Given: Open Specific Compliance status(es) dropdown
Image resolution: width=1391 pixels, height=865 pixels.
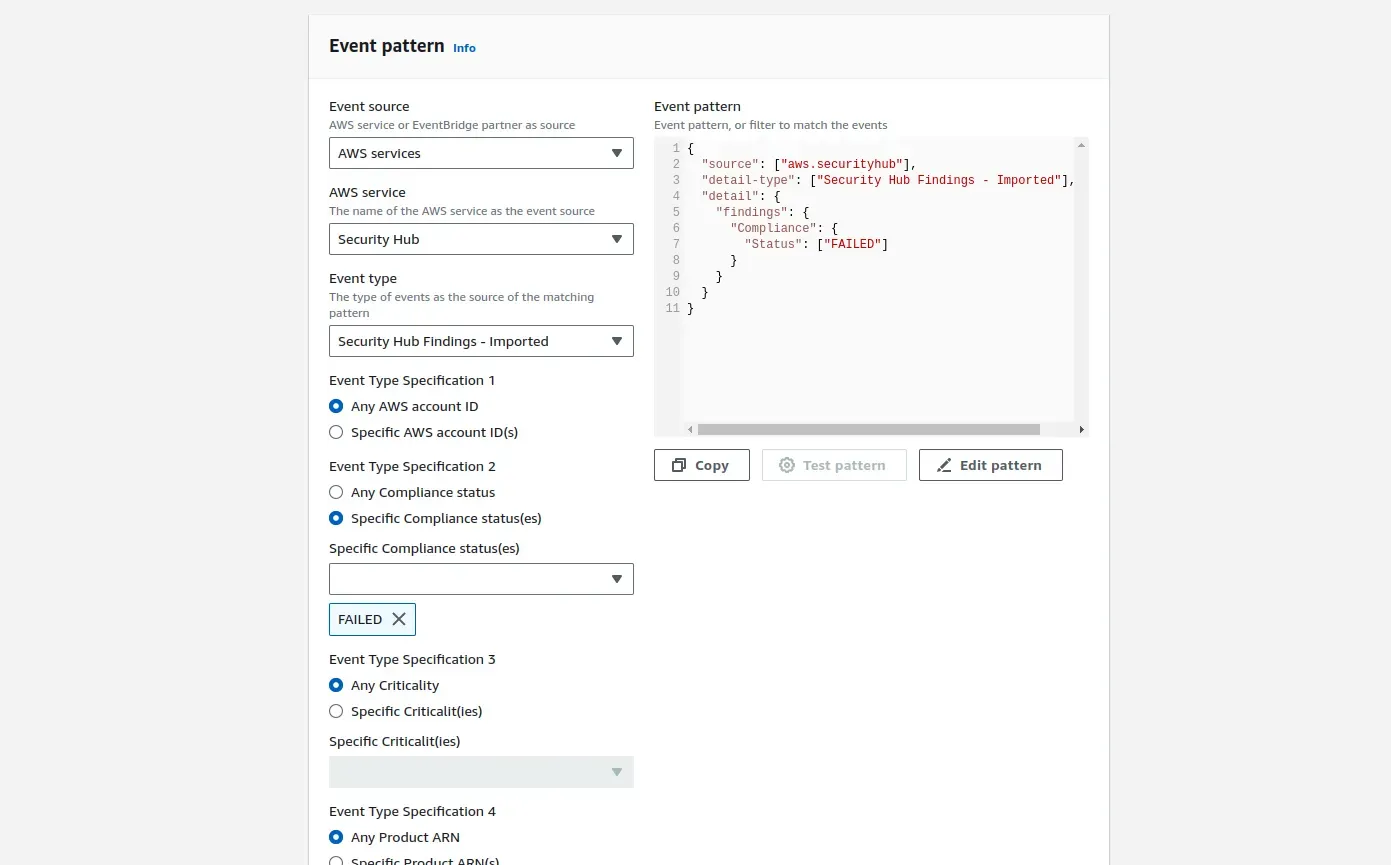Looking at the screenshot, I should click(481, 579).
